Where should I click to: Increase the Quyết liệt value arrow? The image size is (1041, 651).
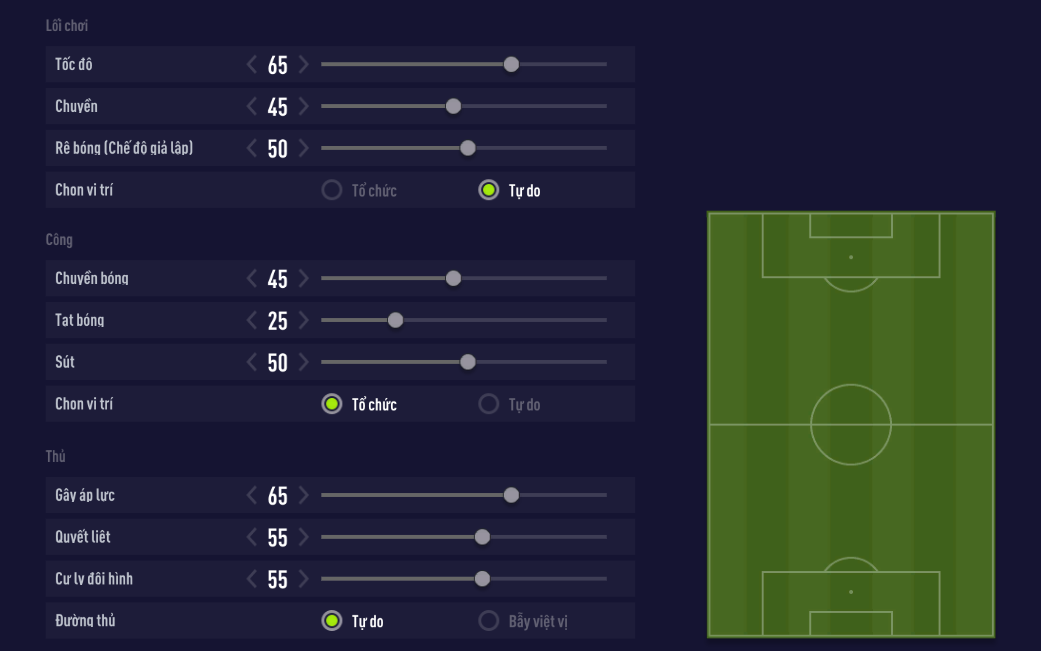[x=304, y=538]
